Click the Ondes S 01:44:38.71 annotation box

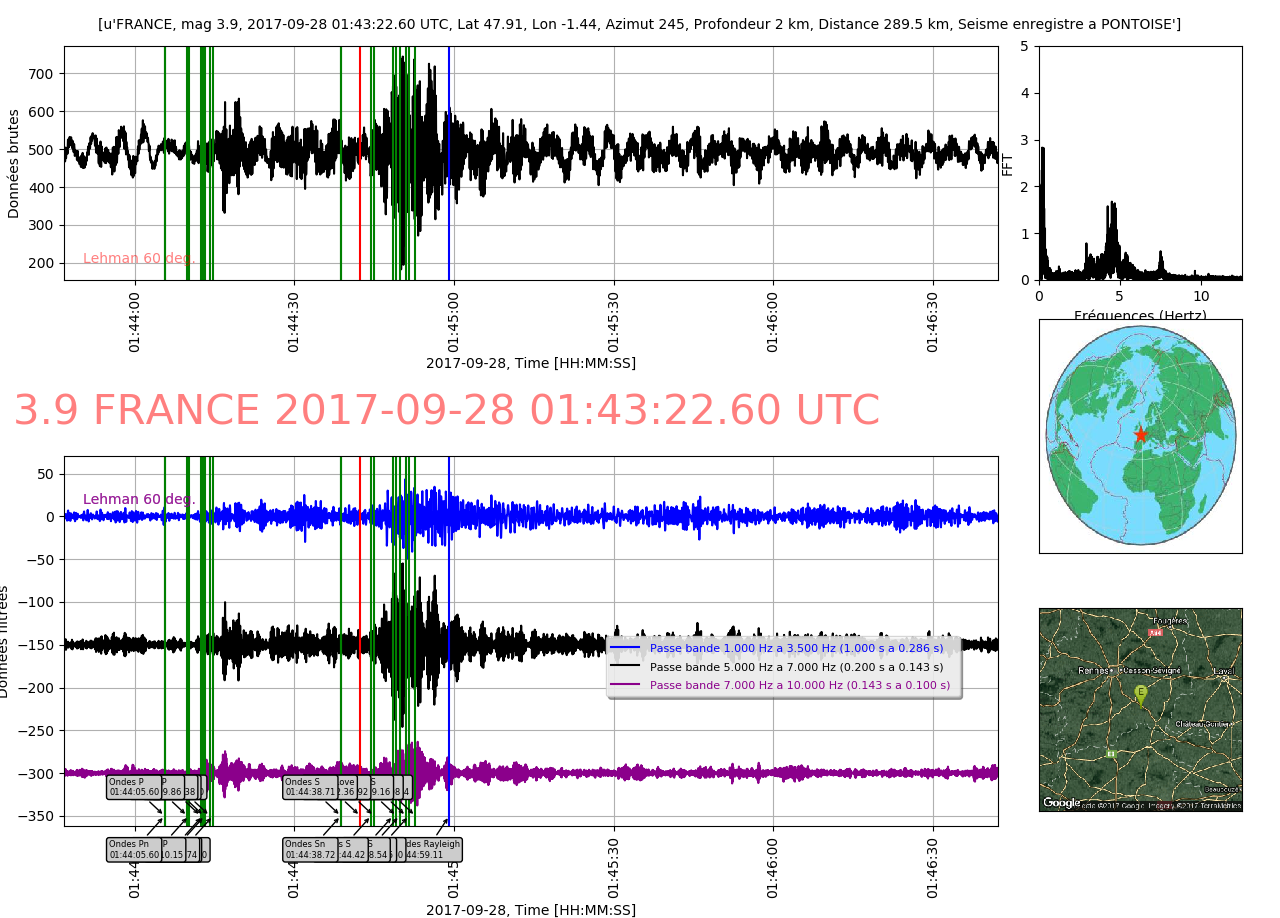click(x=310, y=787)
